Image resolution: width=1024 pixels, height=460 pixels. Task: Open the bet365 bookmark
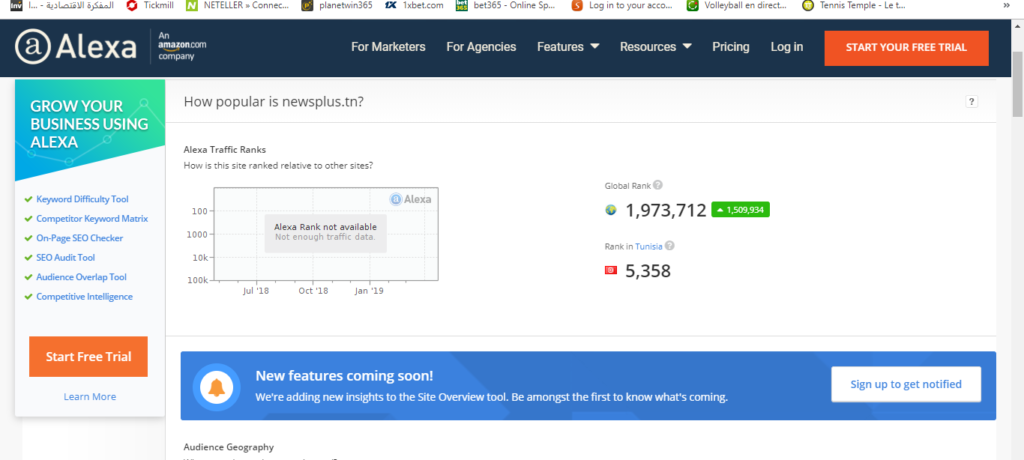pos(505,6)
